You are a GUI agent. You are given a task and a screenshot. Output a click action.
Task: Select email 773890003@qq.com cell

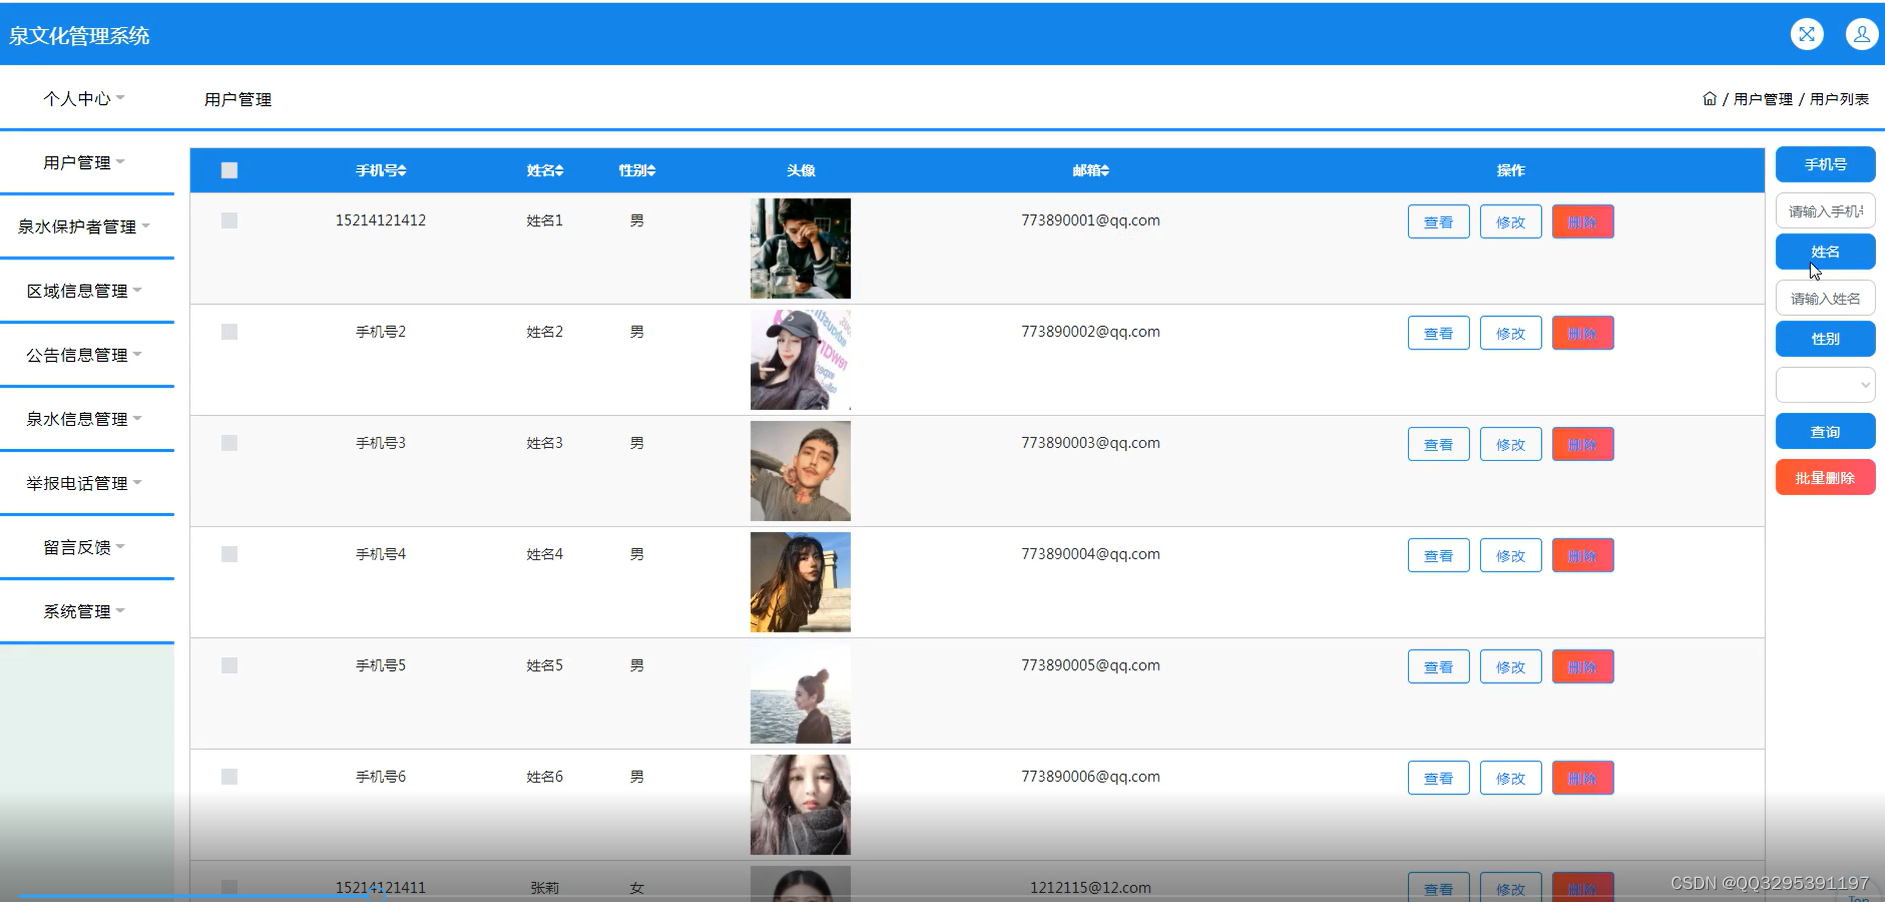[x=1090, y=443]
